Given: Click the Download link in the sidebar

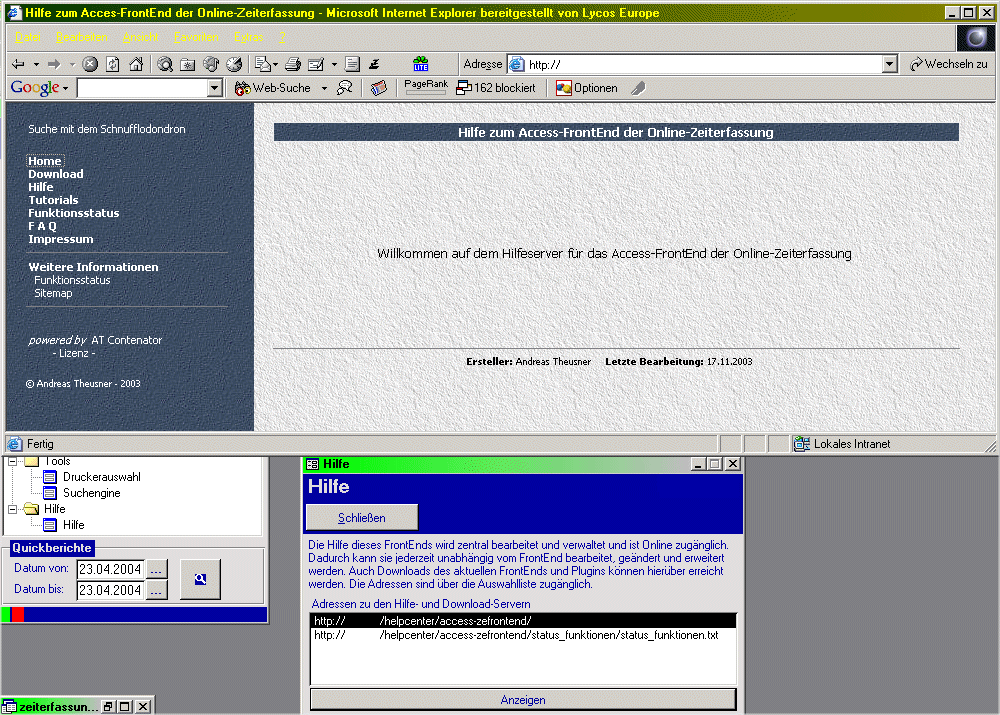Looking at the screenshot, I should pos(55,173).
